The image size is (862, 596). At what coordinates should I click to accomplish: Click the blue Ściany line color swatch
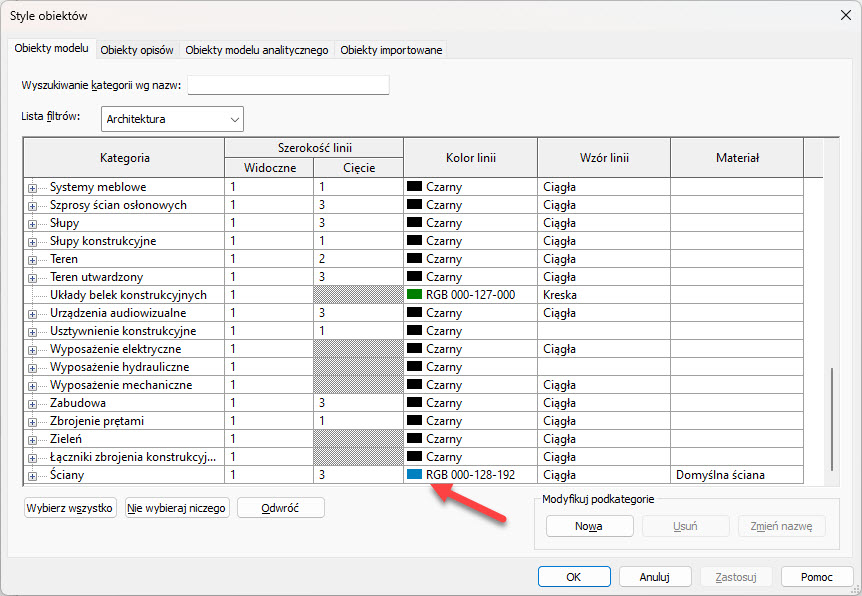pyautogui.click(x=415, y=475)
